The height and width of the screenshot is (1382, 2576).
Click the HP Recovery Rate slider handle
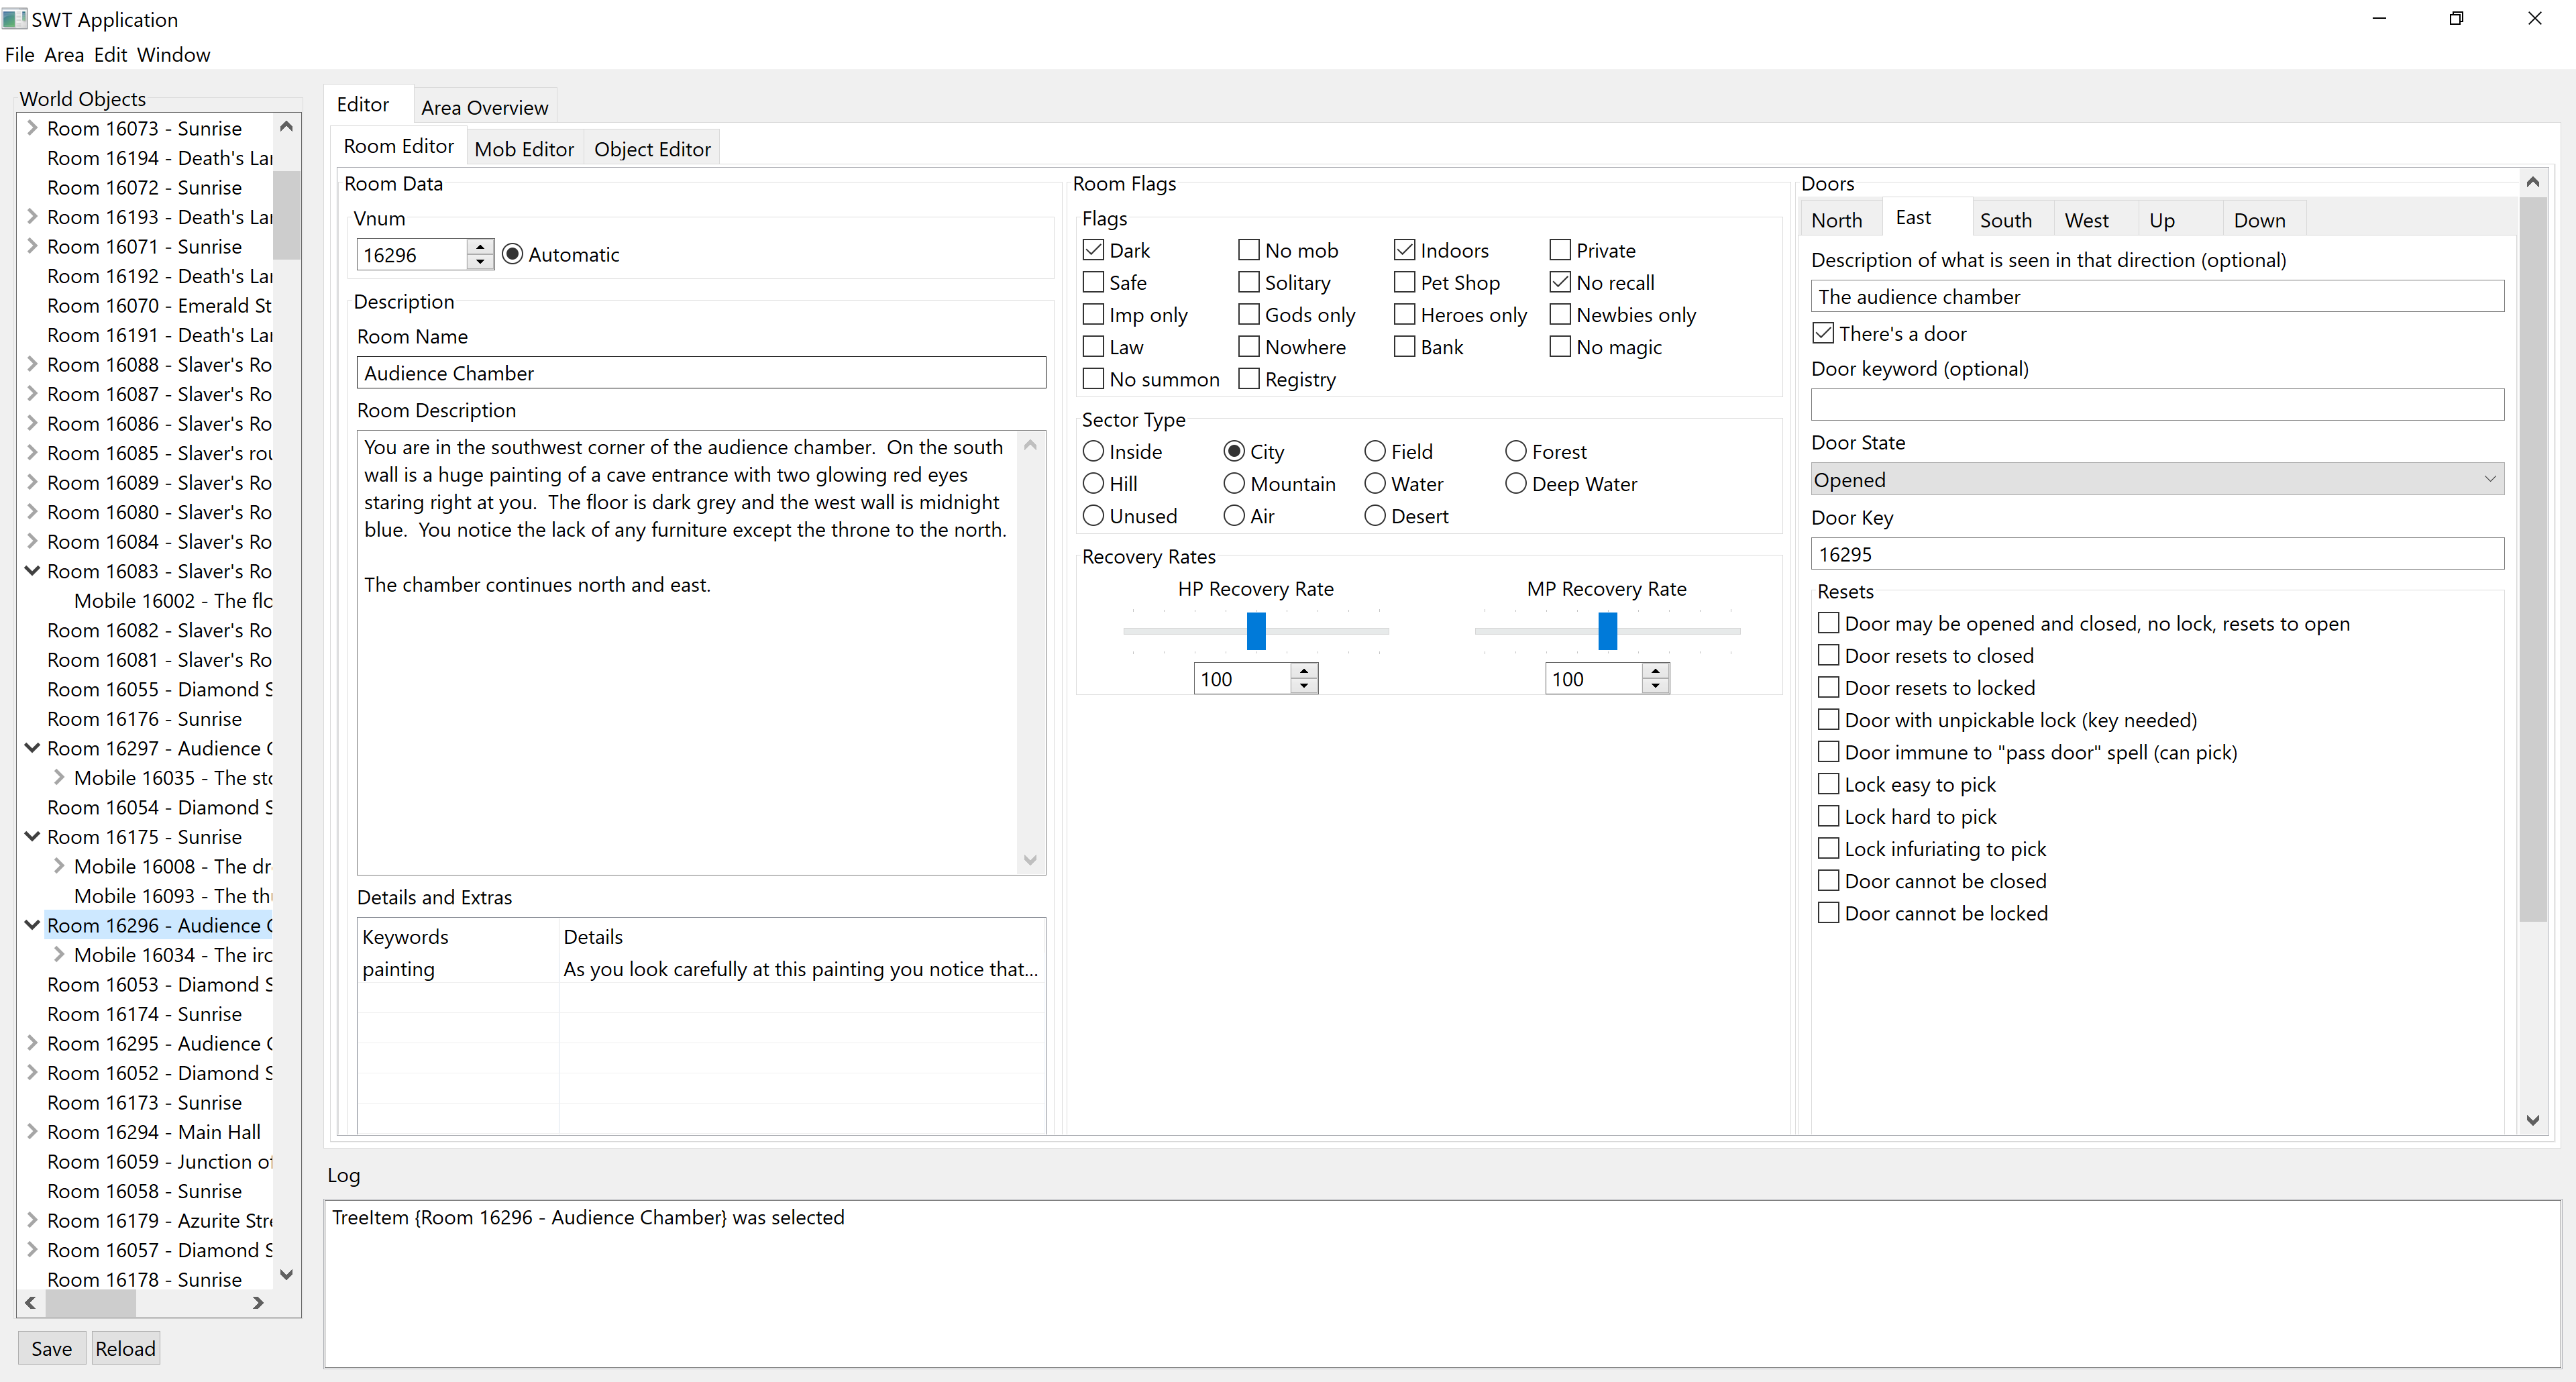pos(1256,631)
